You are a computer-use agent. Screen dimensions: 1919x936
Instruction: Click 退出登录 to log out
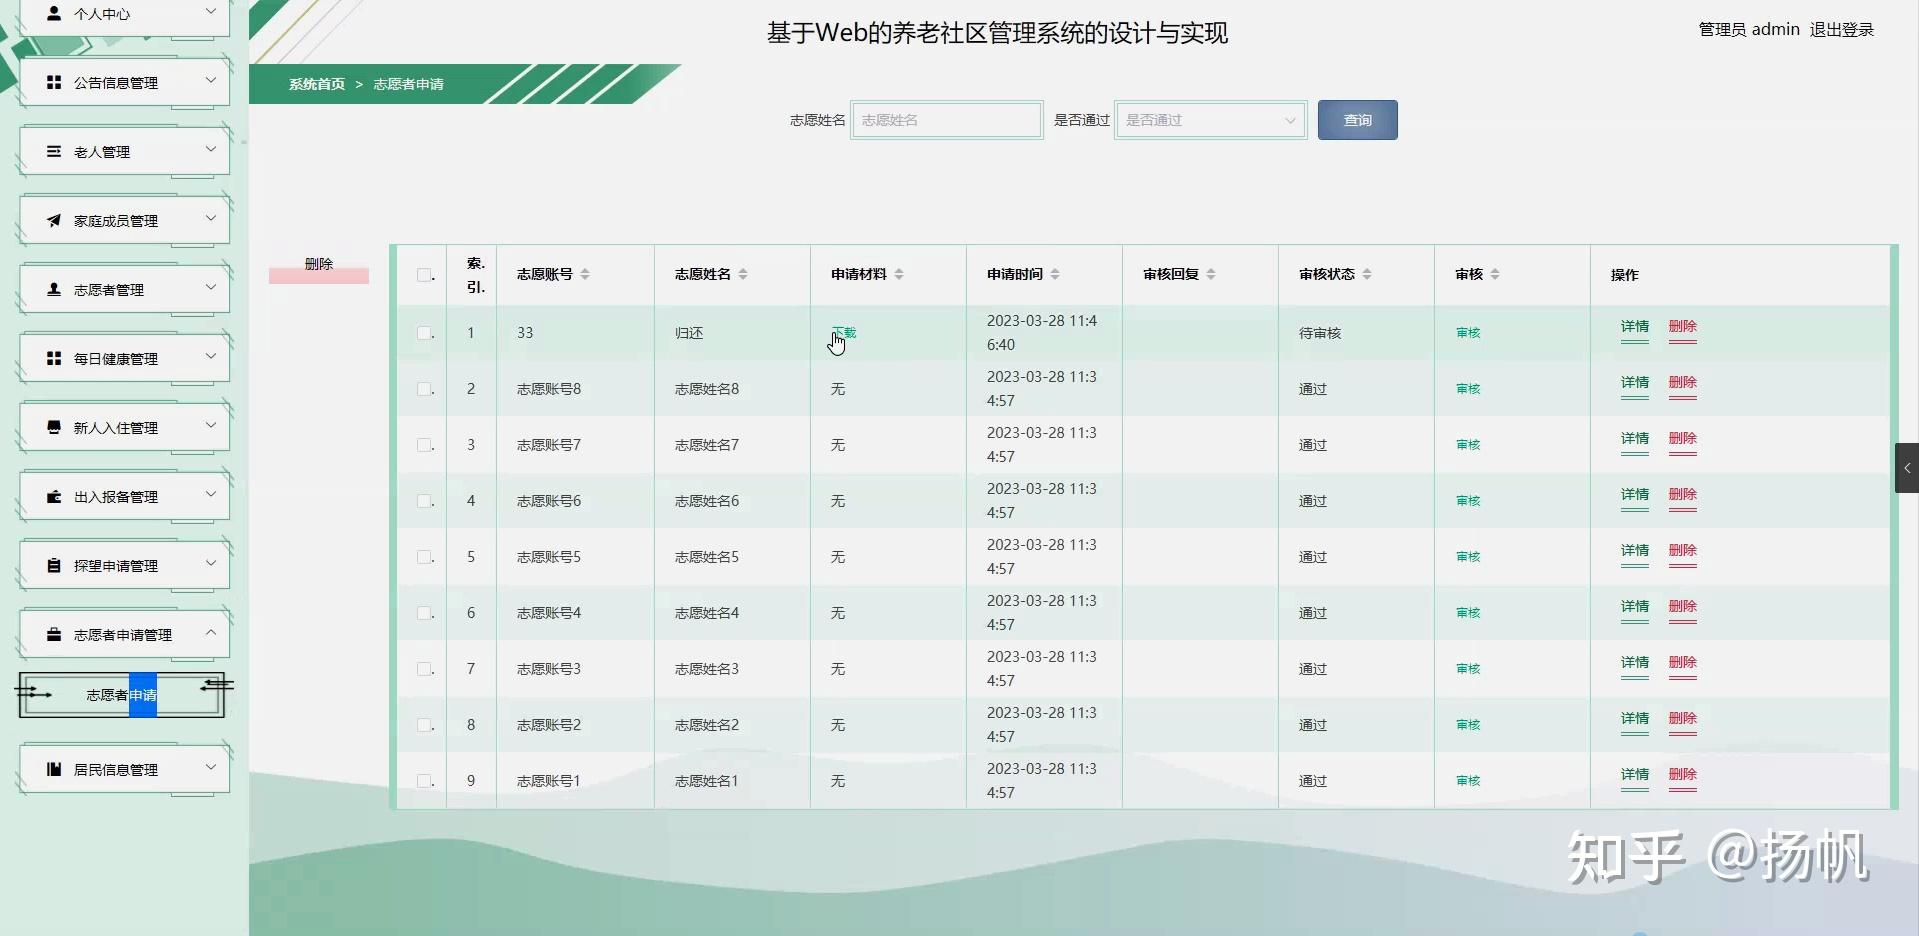[x=1841, y=29]
